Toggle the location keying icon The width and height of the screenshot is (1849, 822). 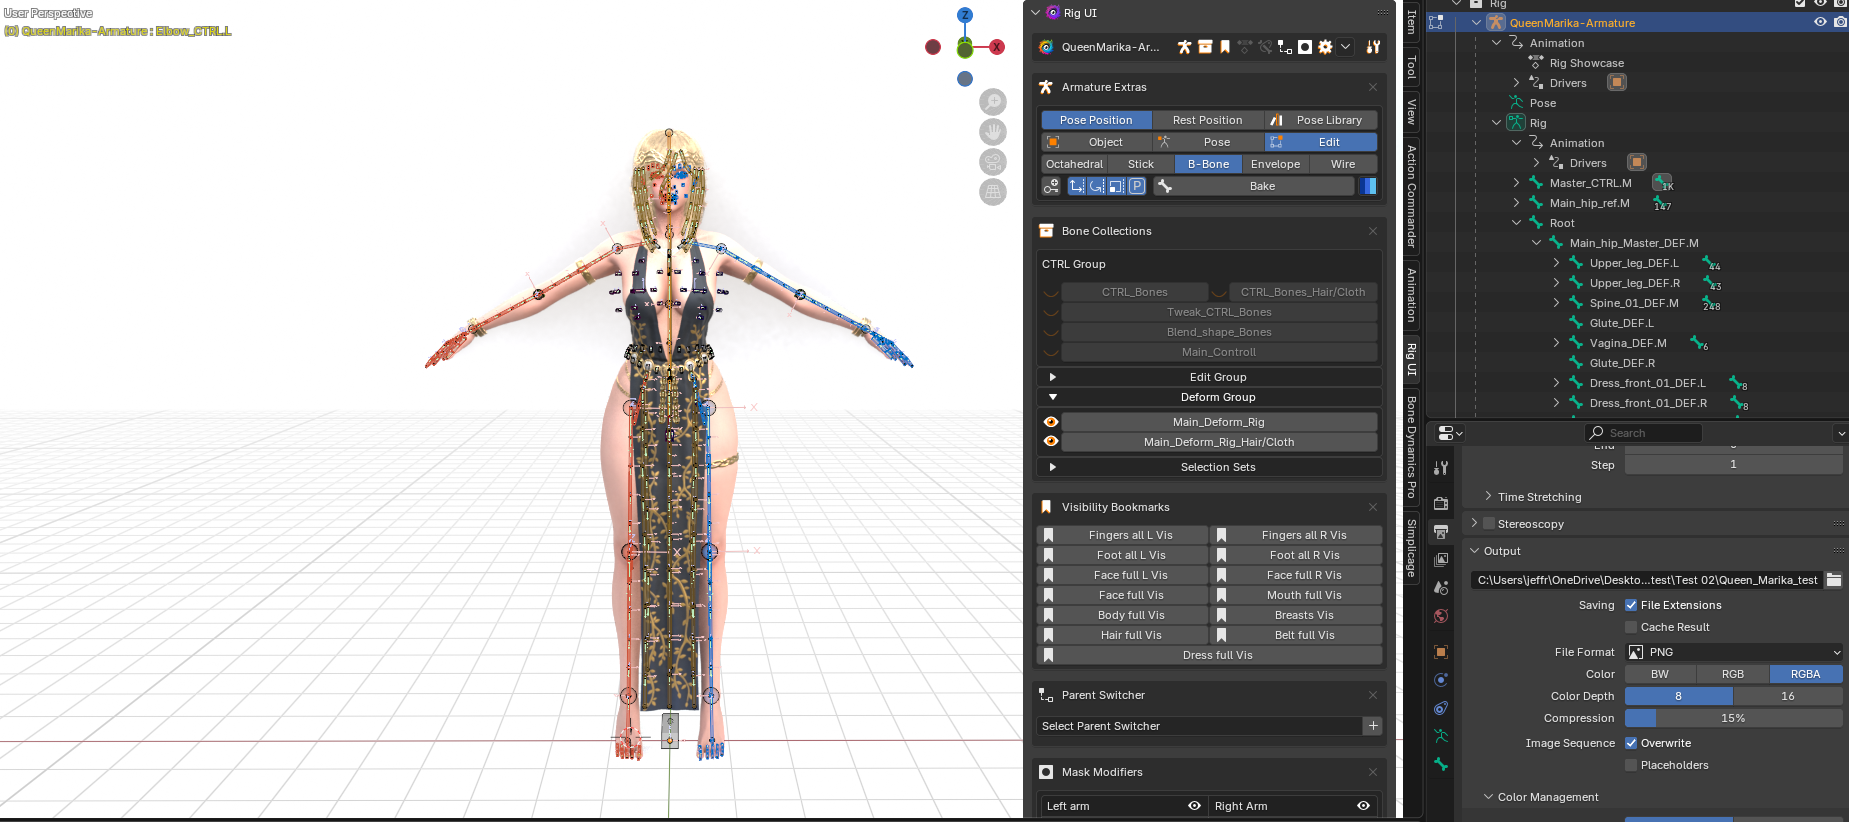point(1077,186)
